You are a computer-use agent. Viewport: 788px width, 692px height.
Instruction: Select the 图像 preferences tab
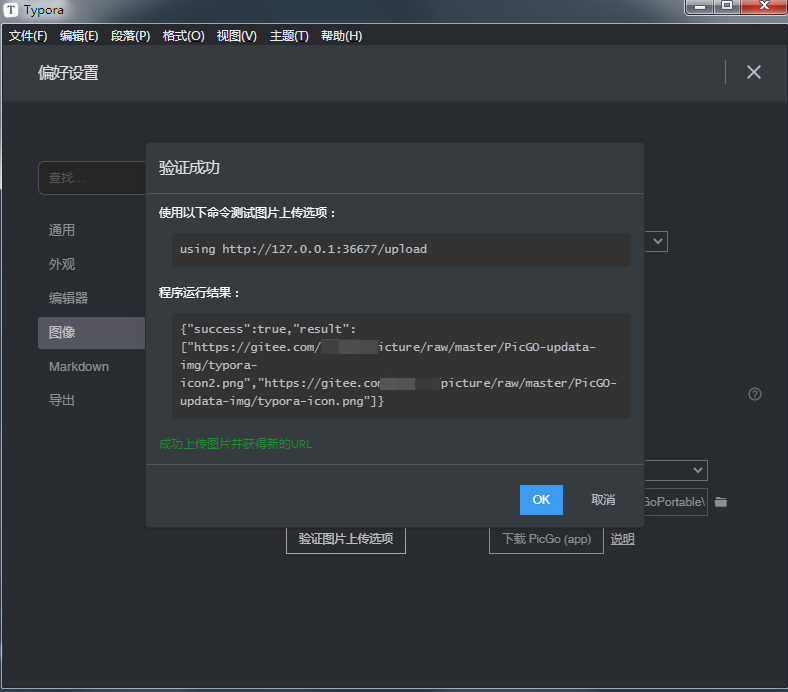tap(91, 332)
